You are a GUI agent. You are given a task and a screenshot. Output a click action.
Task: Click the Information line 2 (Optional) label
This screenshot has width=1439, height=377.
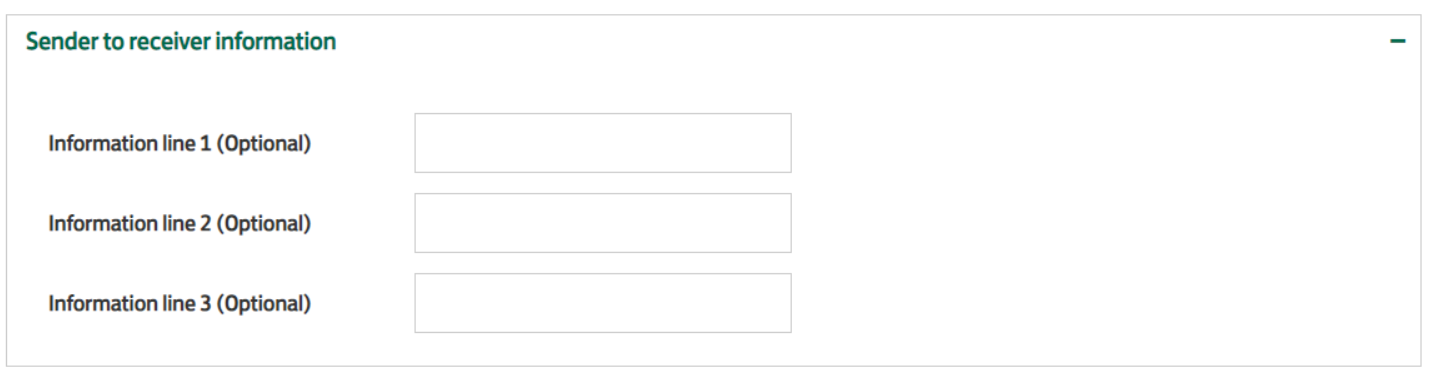tap(180, 224)
